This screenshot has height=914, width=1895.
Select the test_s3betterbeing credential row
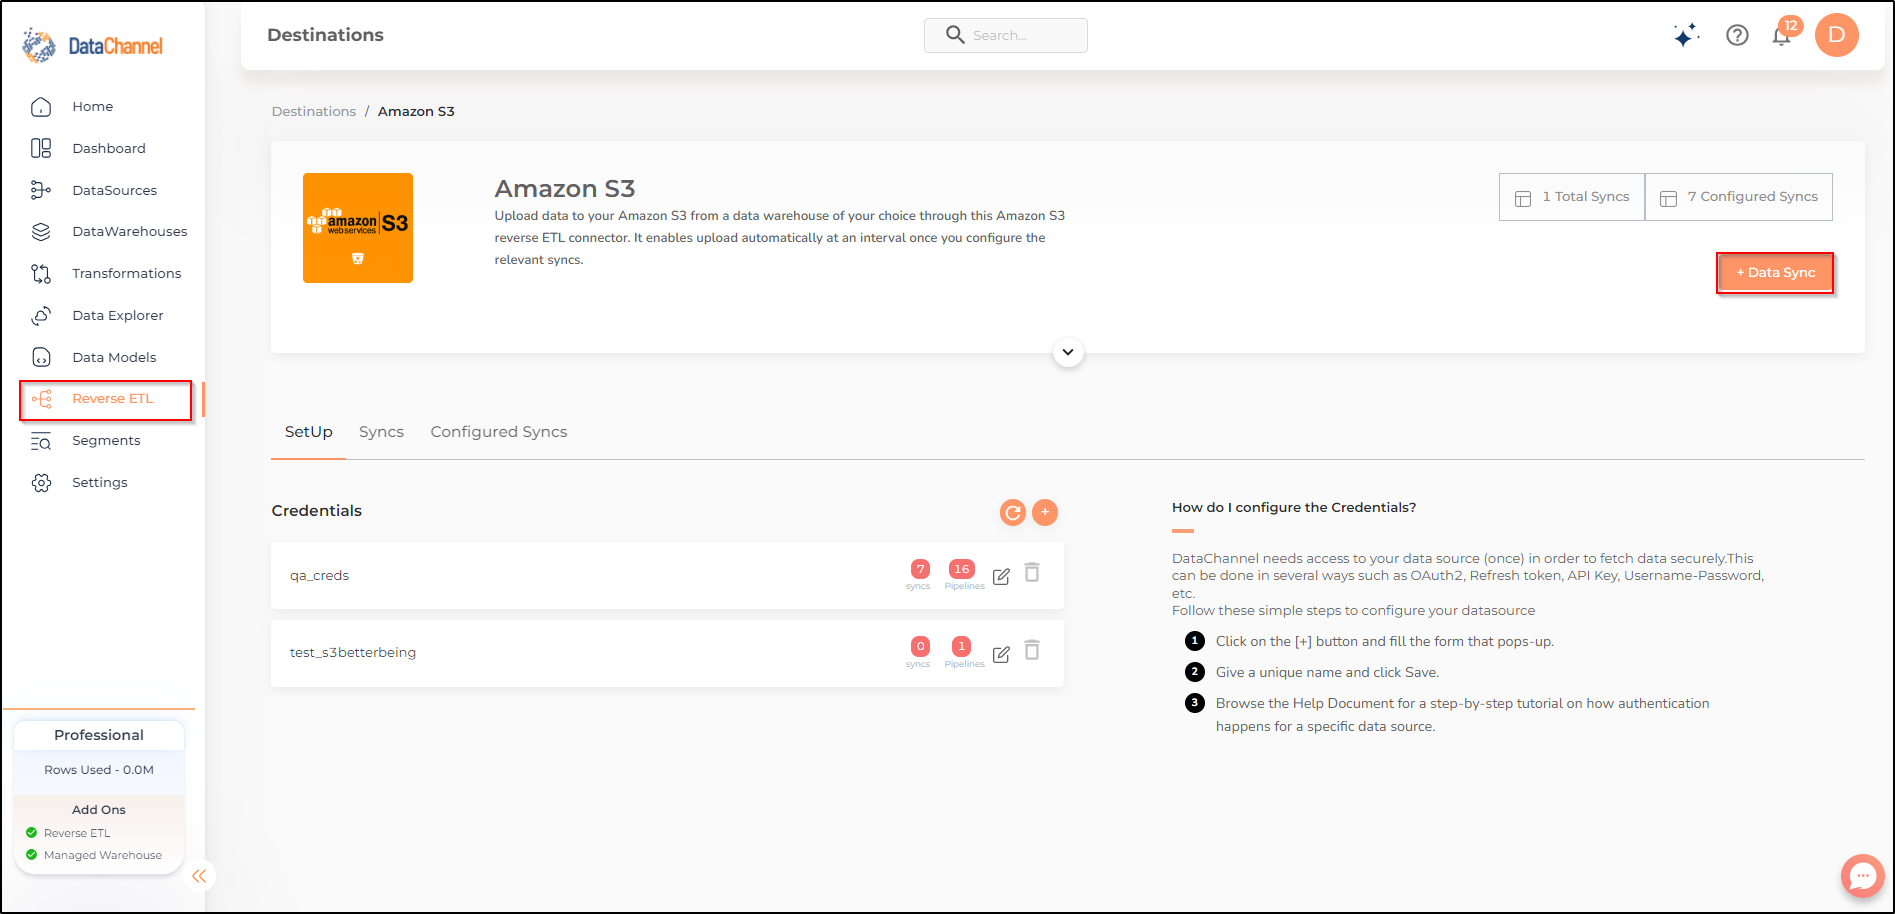click(x=667, y=653)
